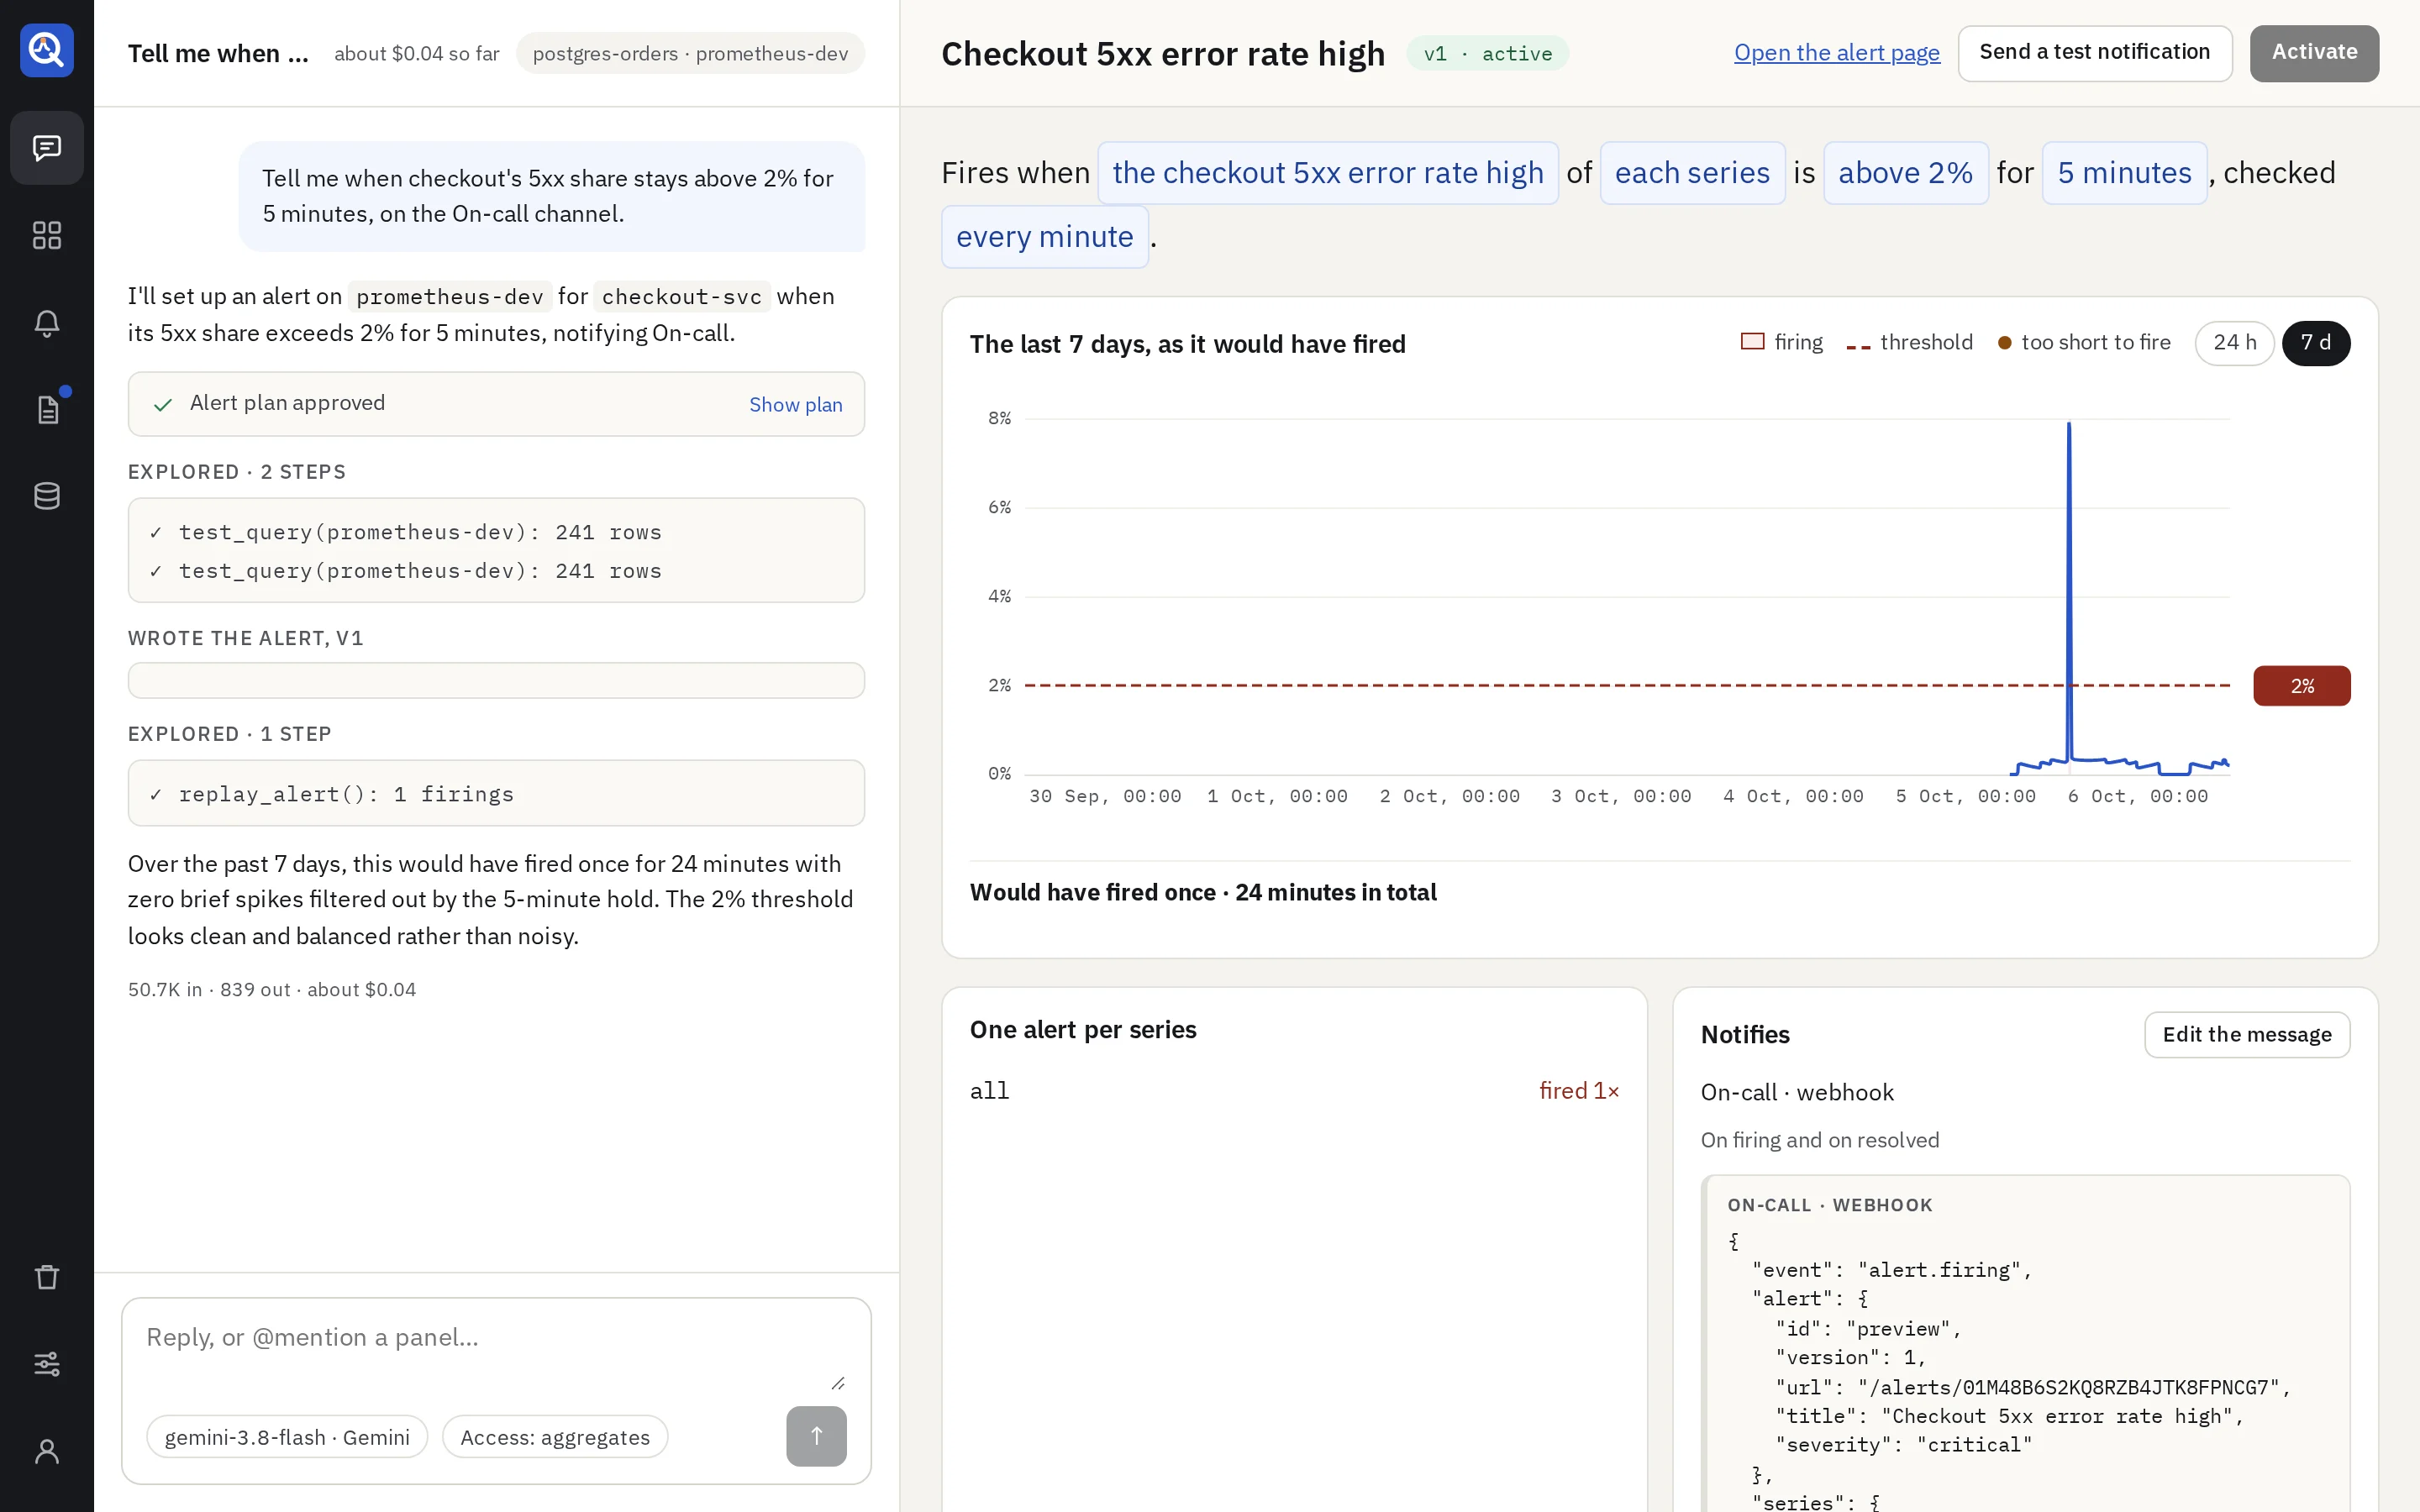Open the trash icon in sidebar
This screenshot has width=2420, height=1512.
pos(47,1277)
